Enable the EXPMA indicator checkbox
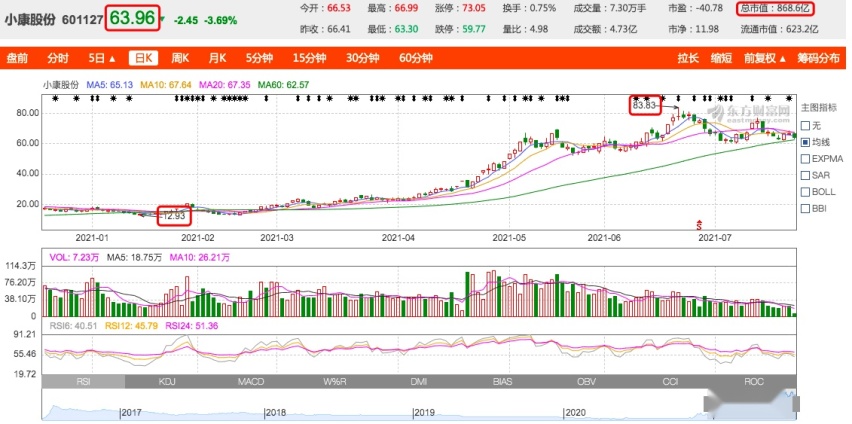Image resolution: width=852 pixels, height=424 pixels. [x=805, y=159]
